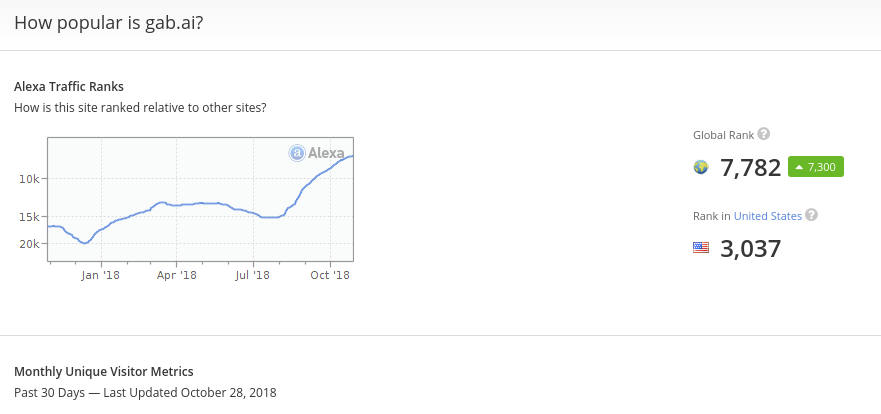The height and width of the screenshot is (414, 881).
Task: Click the Oct '18 label on chart axis
Action: coord(330,275)
